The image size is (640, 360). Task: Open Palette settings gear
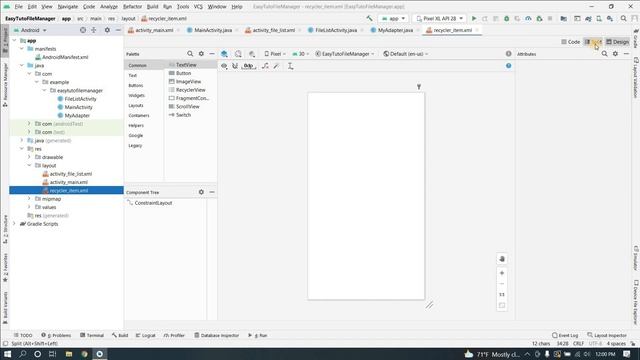[201, 53]
